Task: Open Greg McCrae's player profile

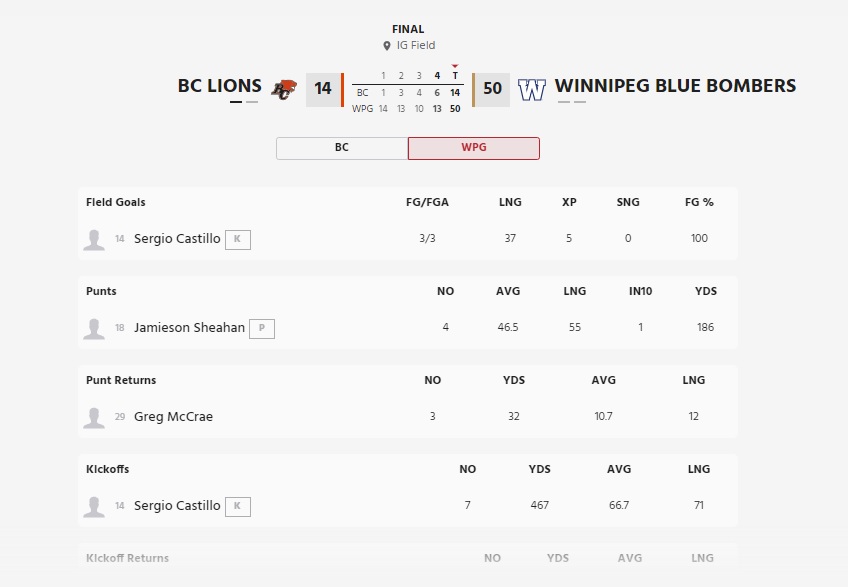Action: [x=173, y=417]
